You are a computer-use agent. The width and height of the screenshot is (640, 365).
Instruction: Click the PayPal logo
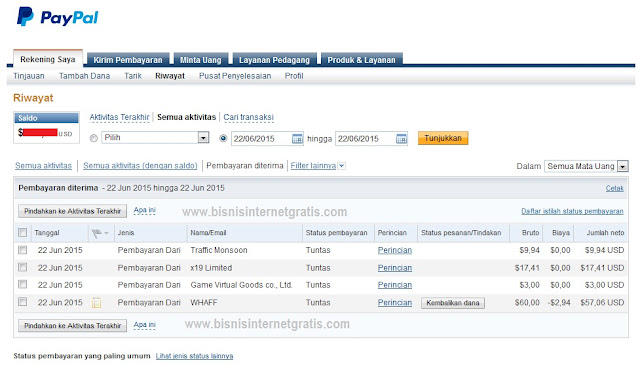pyautogui.click(x=58, y=17)
